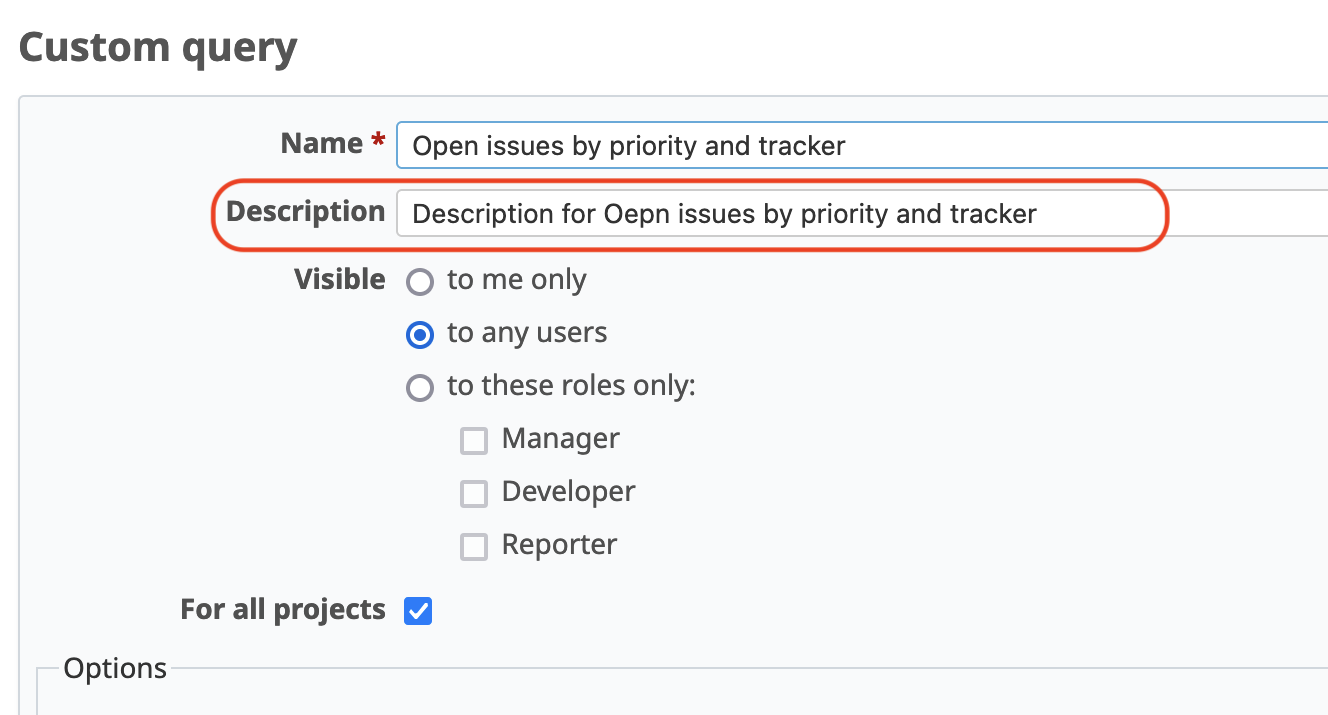This screenshot has height=715, width=1328.
Task: Click the bold "Description" field label
Action: 305,212
